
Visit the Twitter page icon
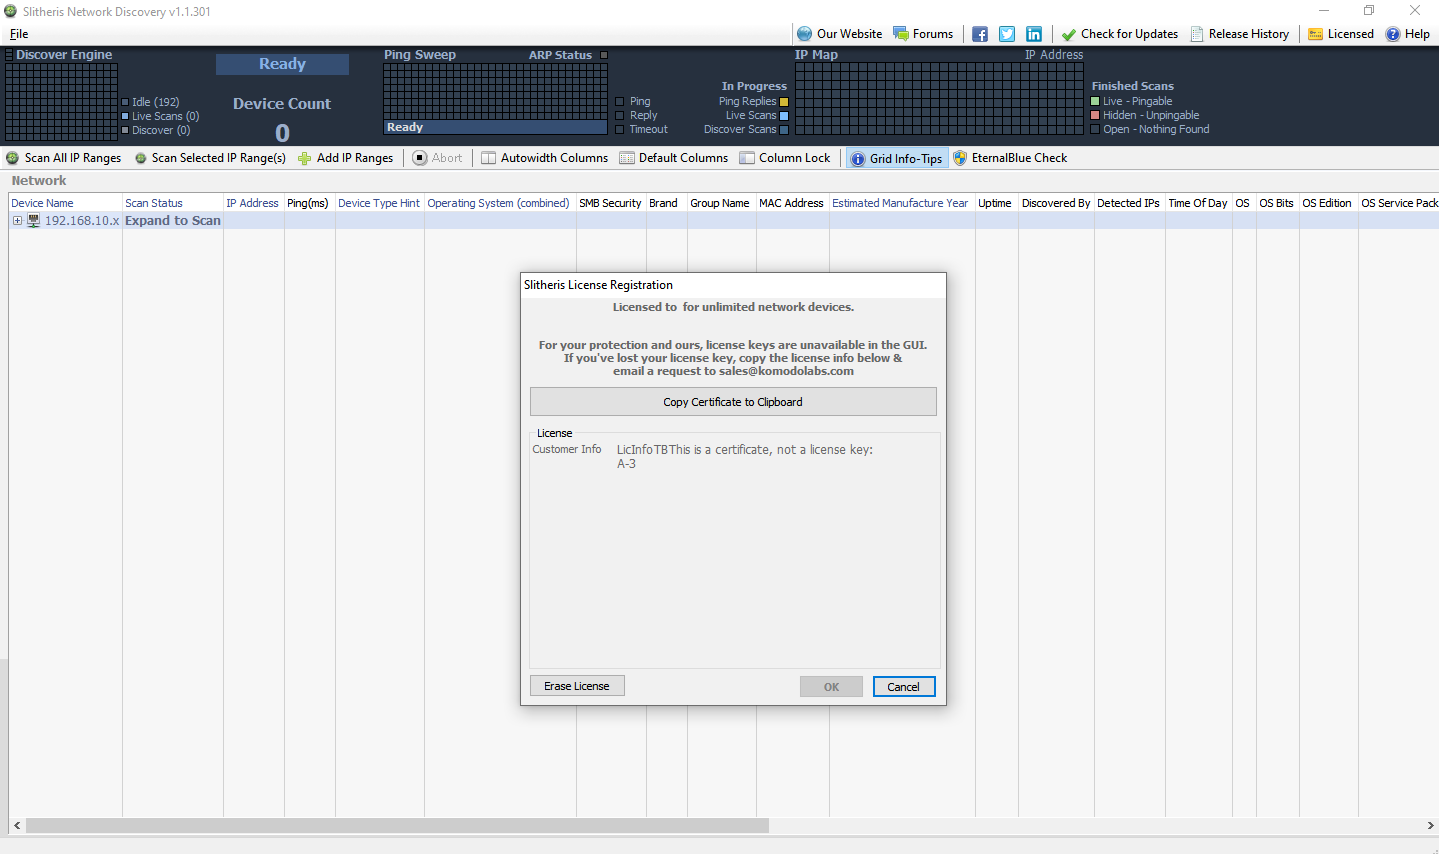point(1007,34)
